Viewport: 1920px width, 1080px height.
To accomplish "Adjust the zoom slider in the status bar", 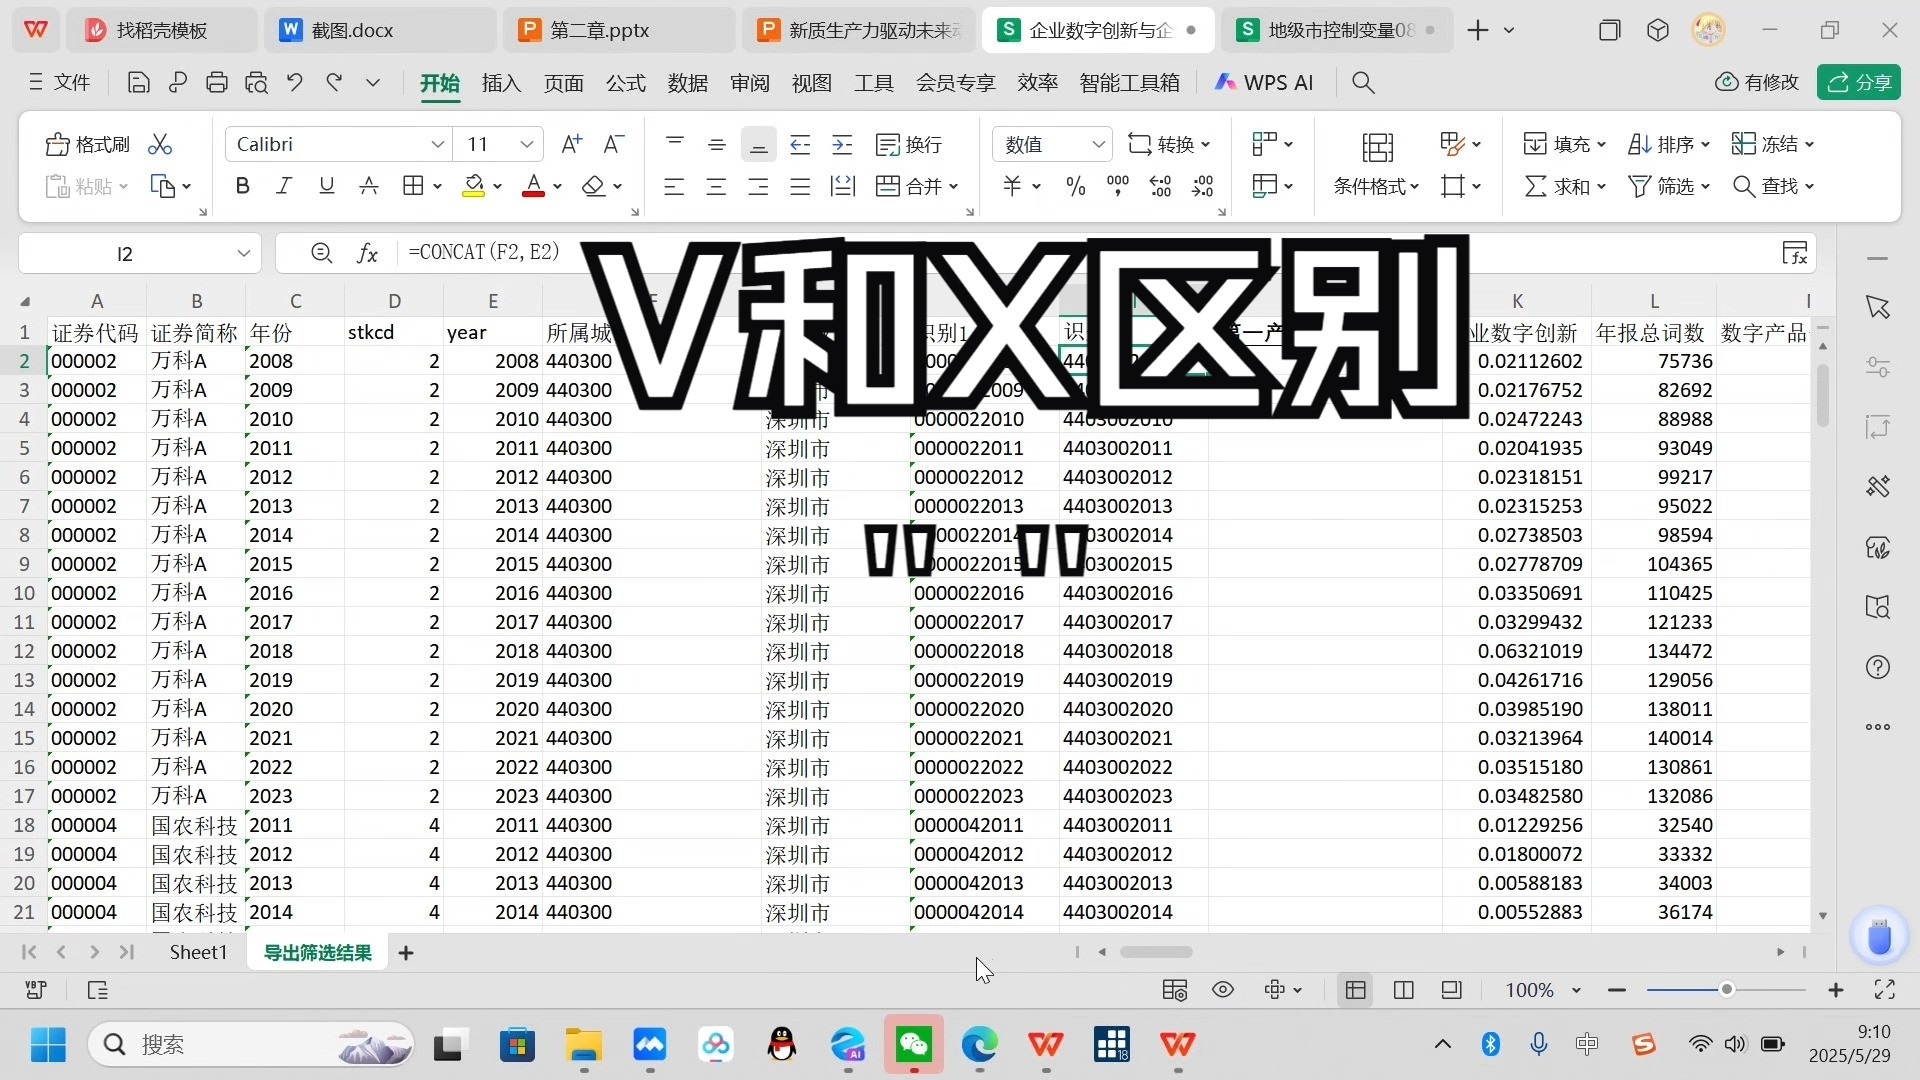I will point(1726,990).
